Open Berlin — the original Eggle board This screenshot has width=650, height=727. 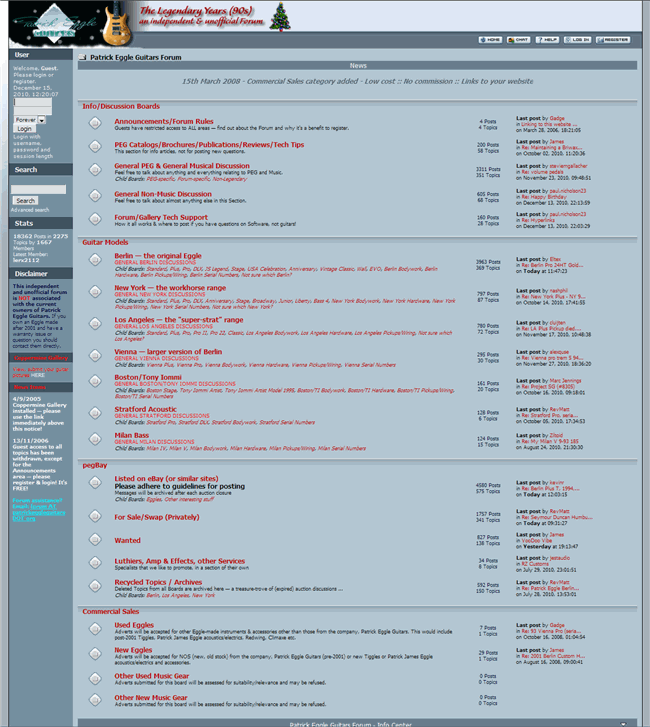click(158, 256)
